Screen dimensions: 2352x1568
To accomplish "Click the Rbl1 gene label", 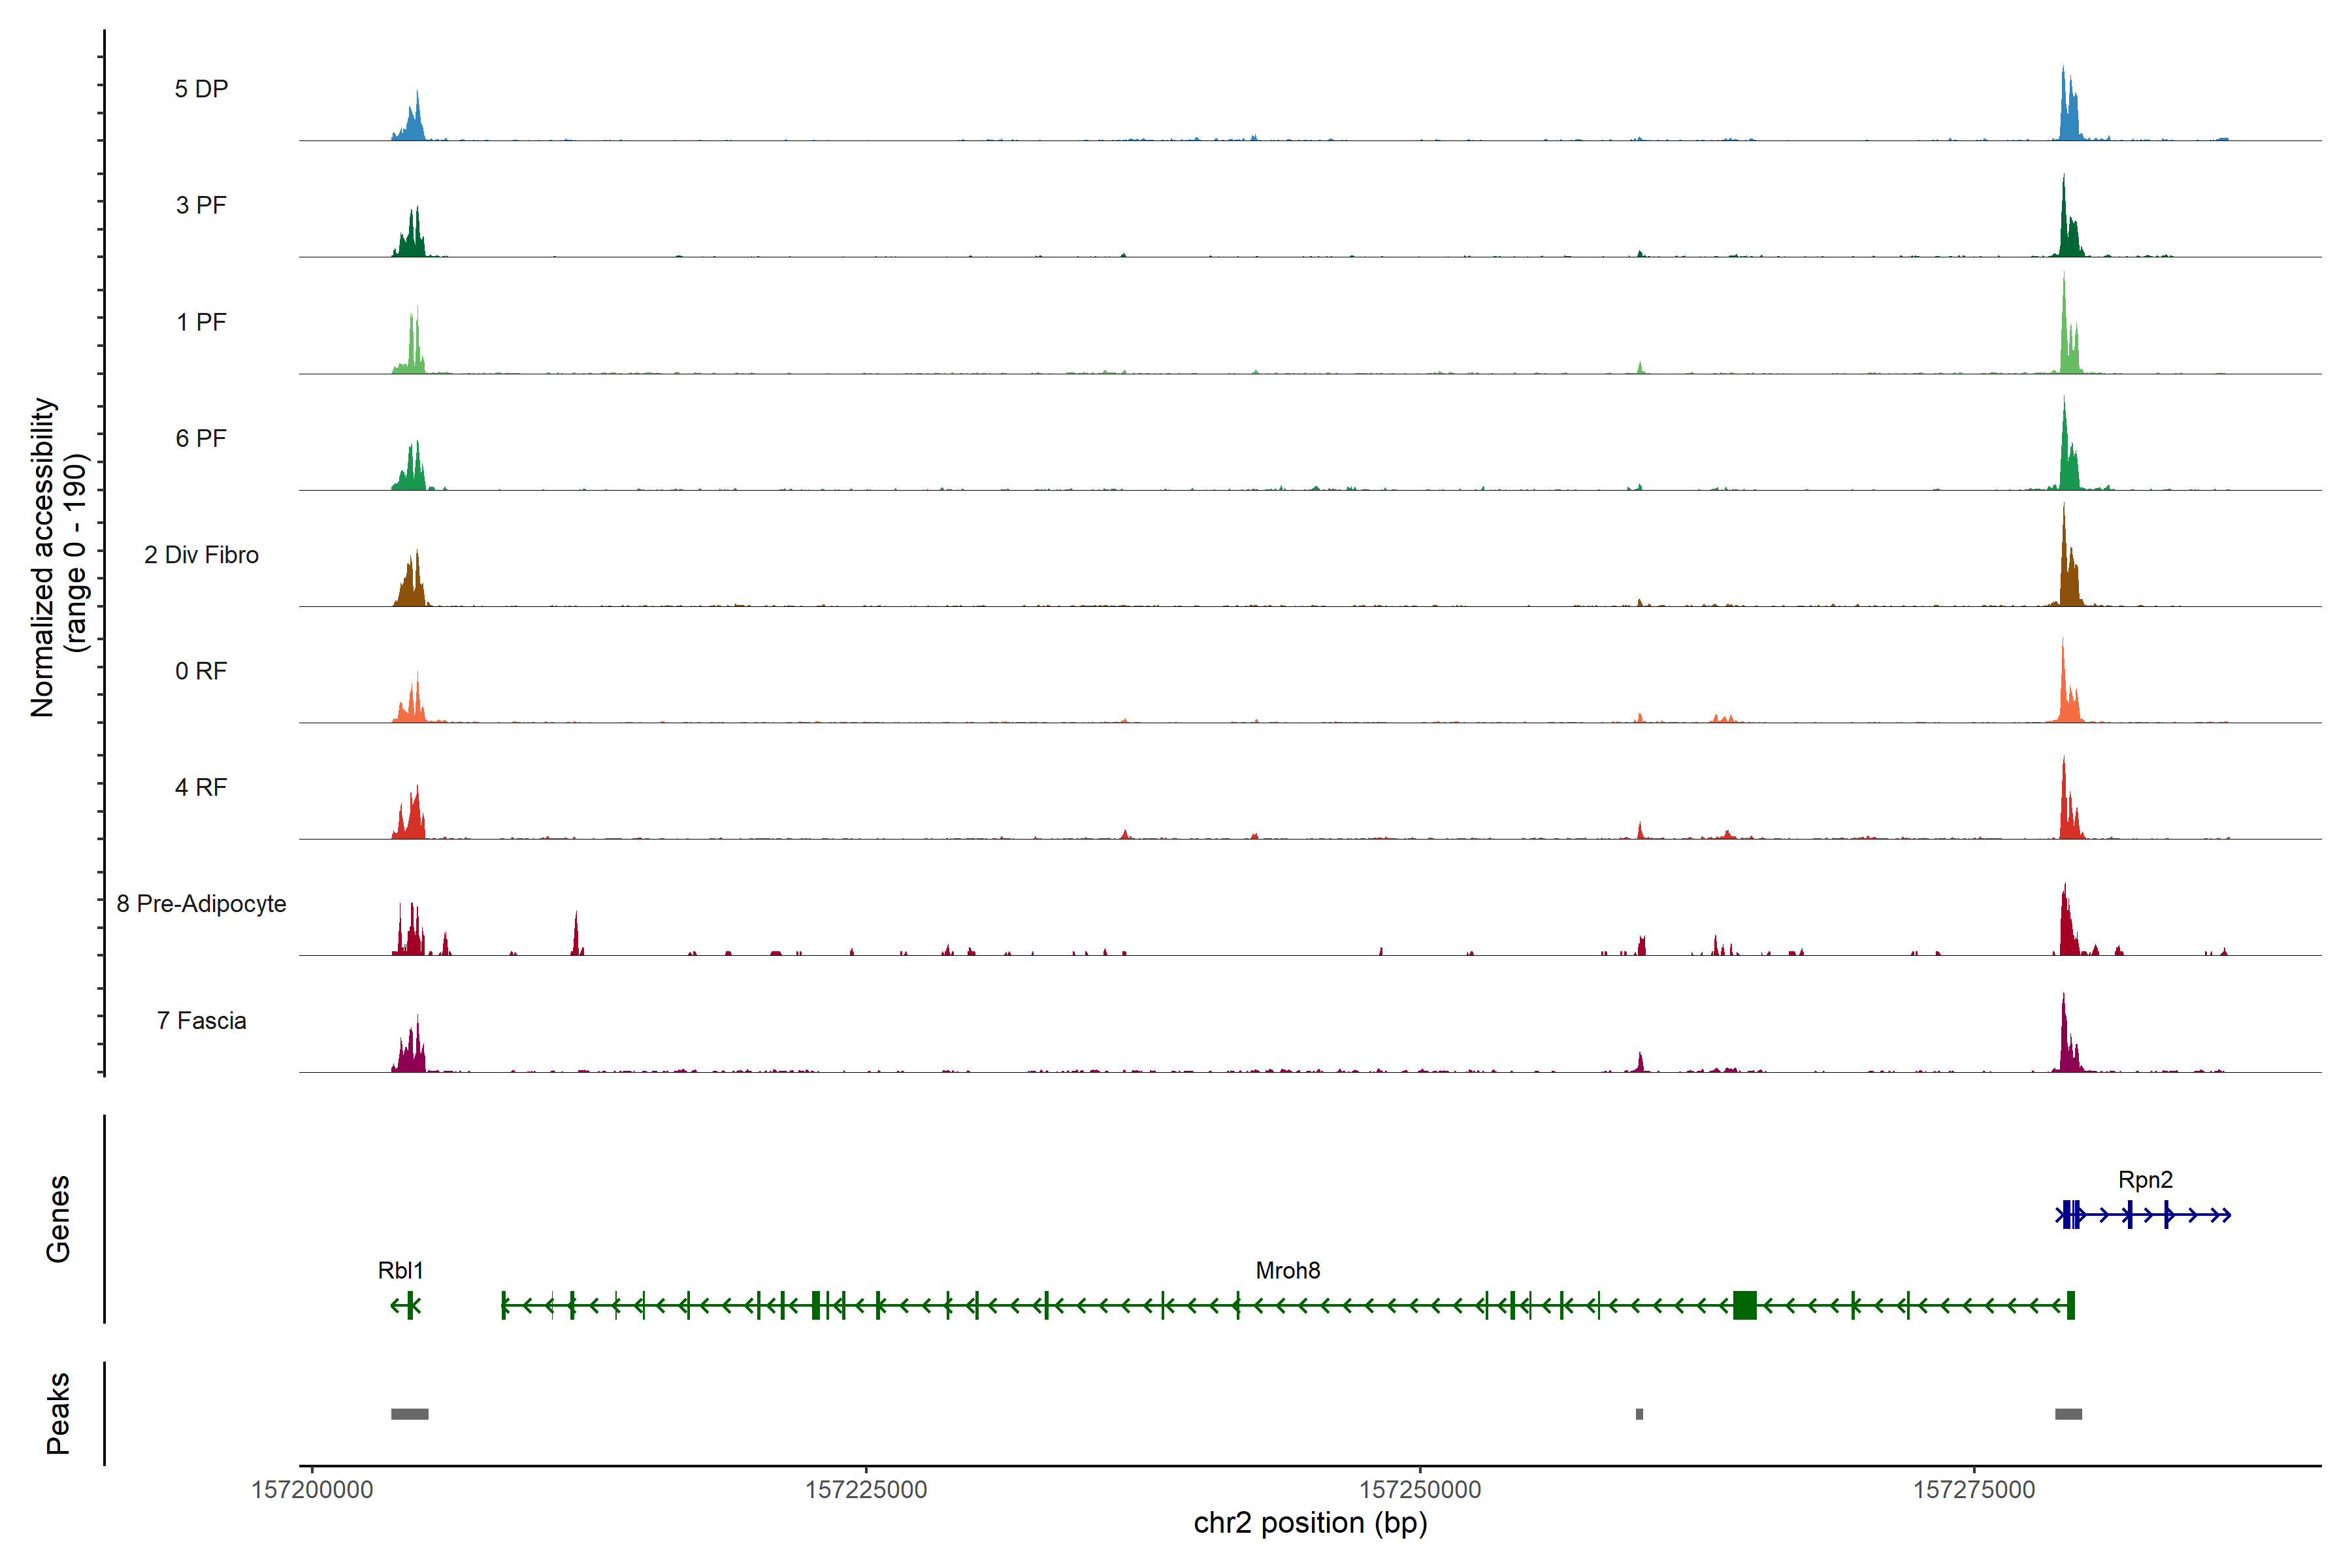I will click(400, 1271).
